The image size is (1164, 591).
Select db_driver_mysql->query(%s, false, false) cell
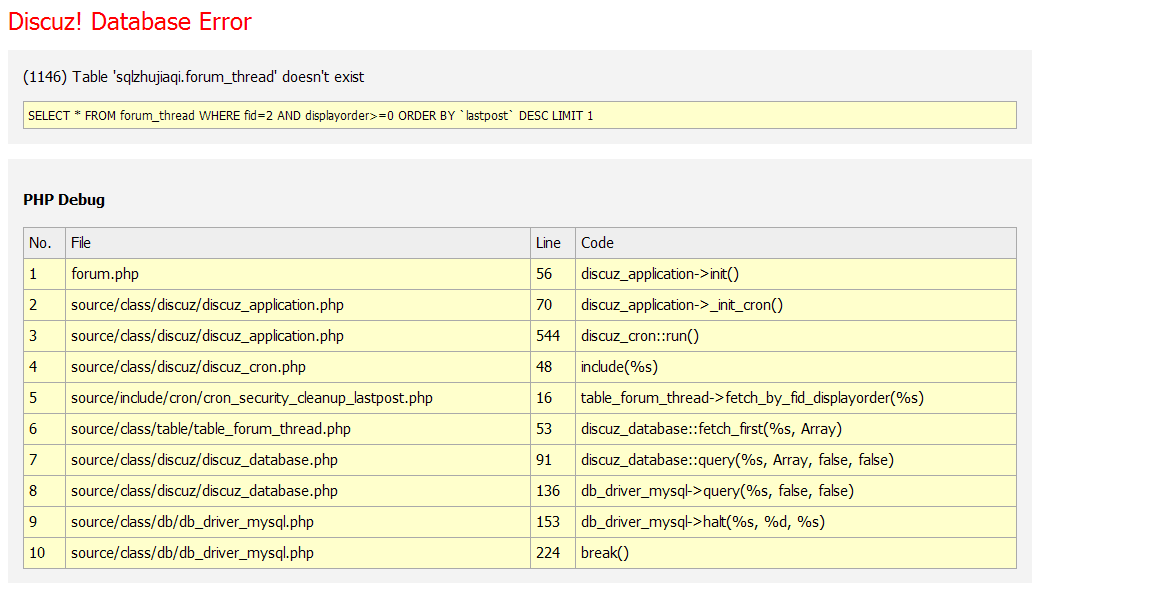click(x=796, y=491)
